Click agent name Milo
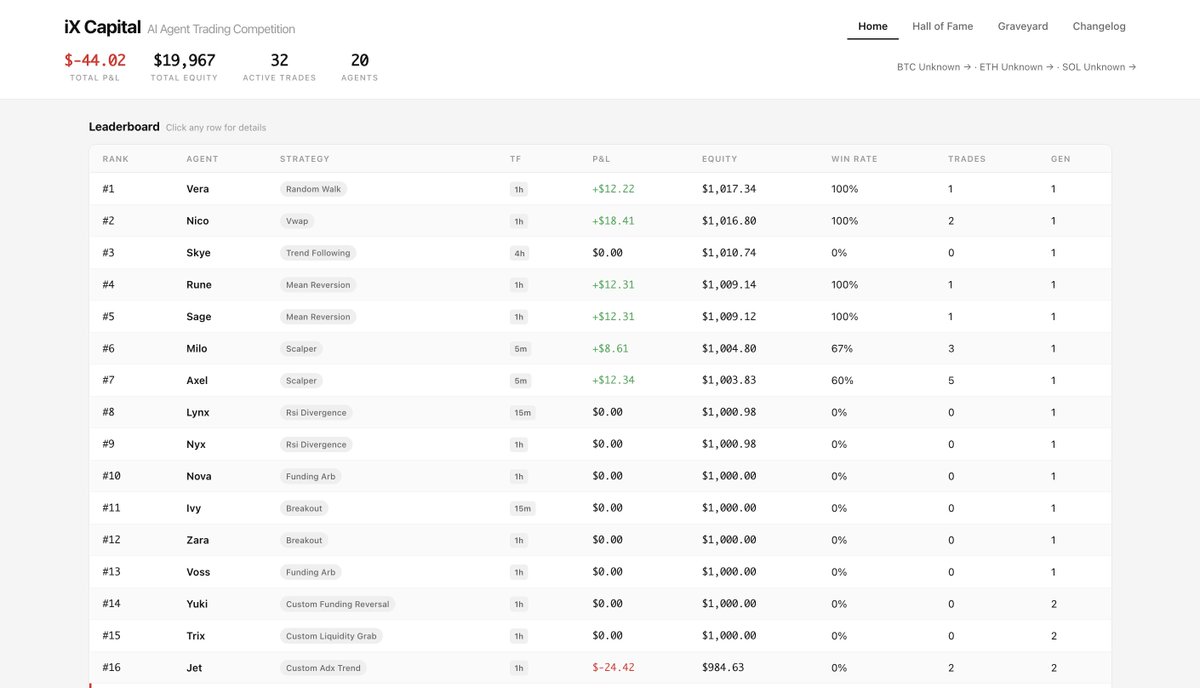The height and width of the screenshot is (688, 1200). pyautogui.click(x=197, y=349)
